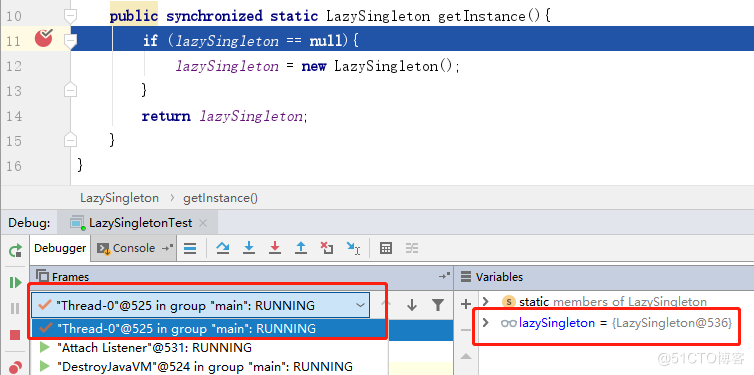Click the Force Step Into red arrow icon
754x375 pixels.
tap(275, 248)
